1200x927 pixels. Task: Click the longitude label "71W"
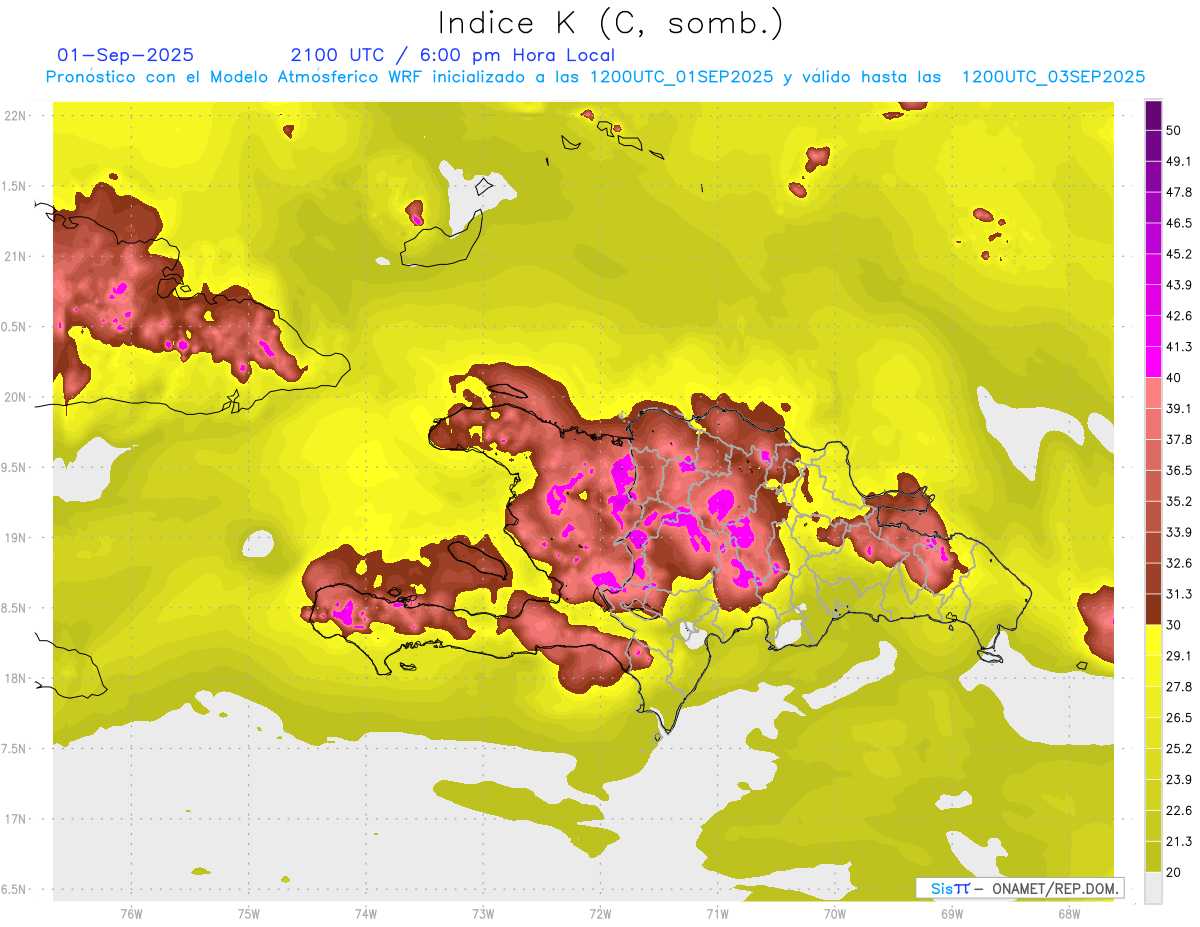click(717, 914)
